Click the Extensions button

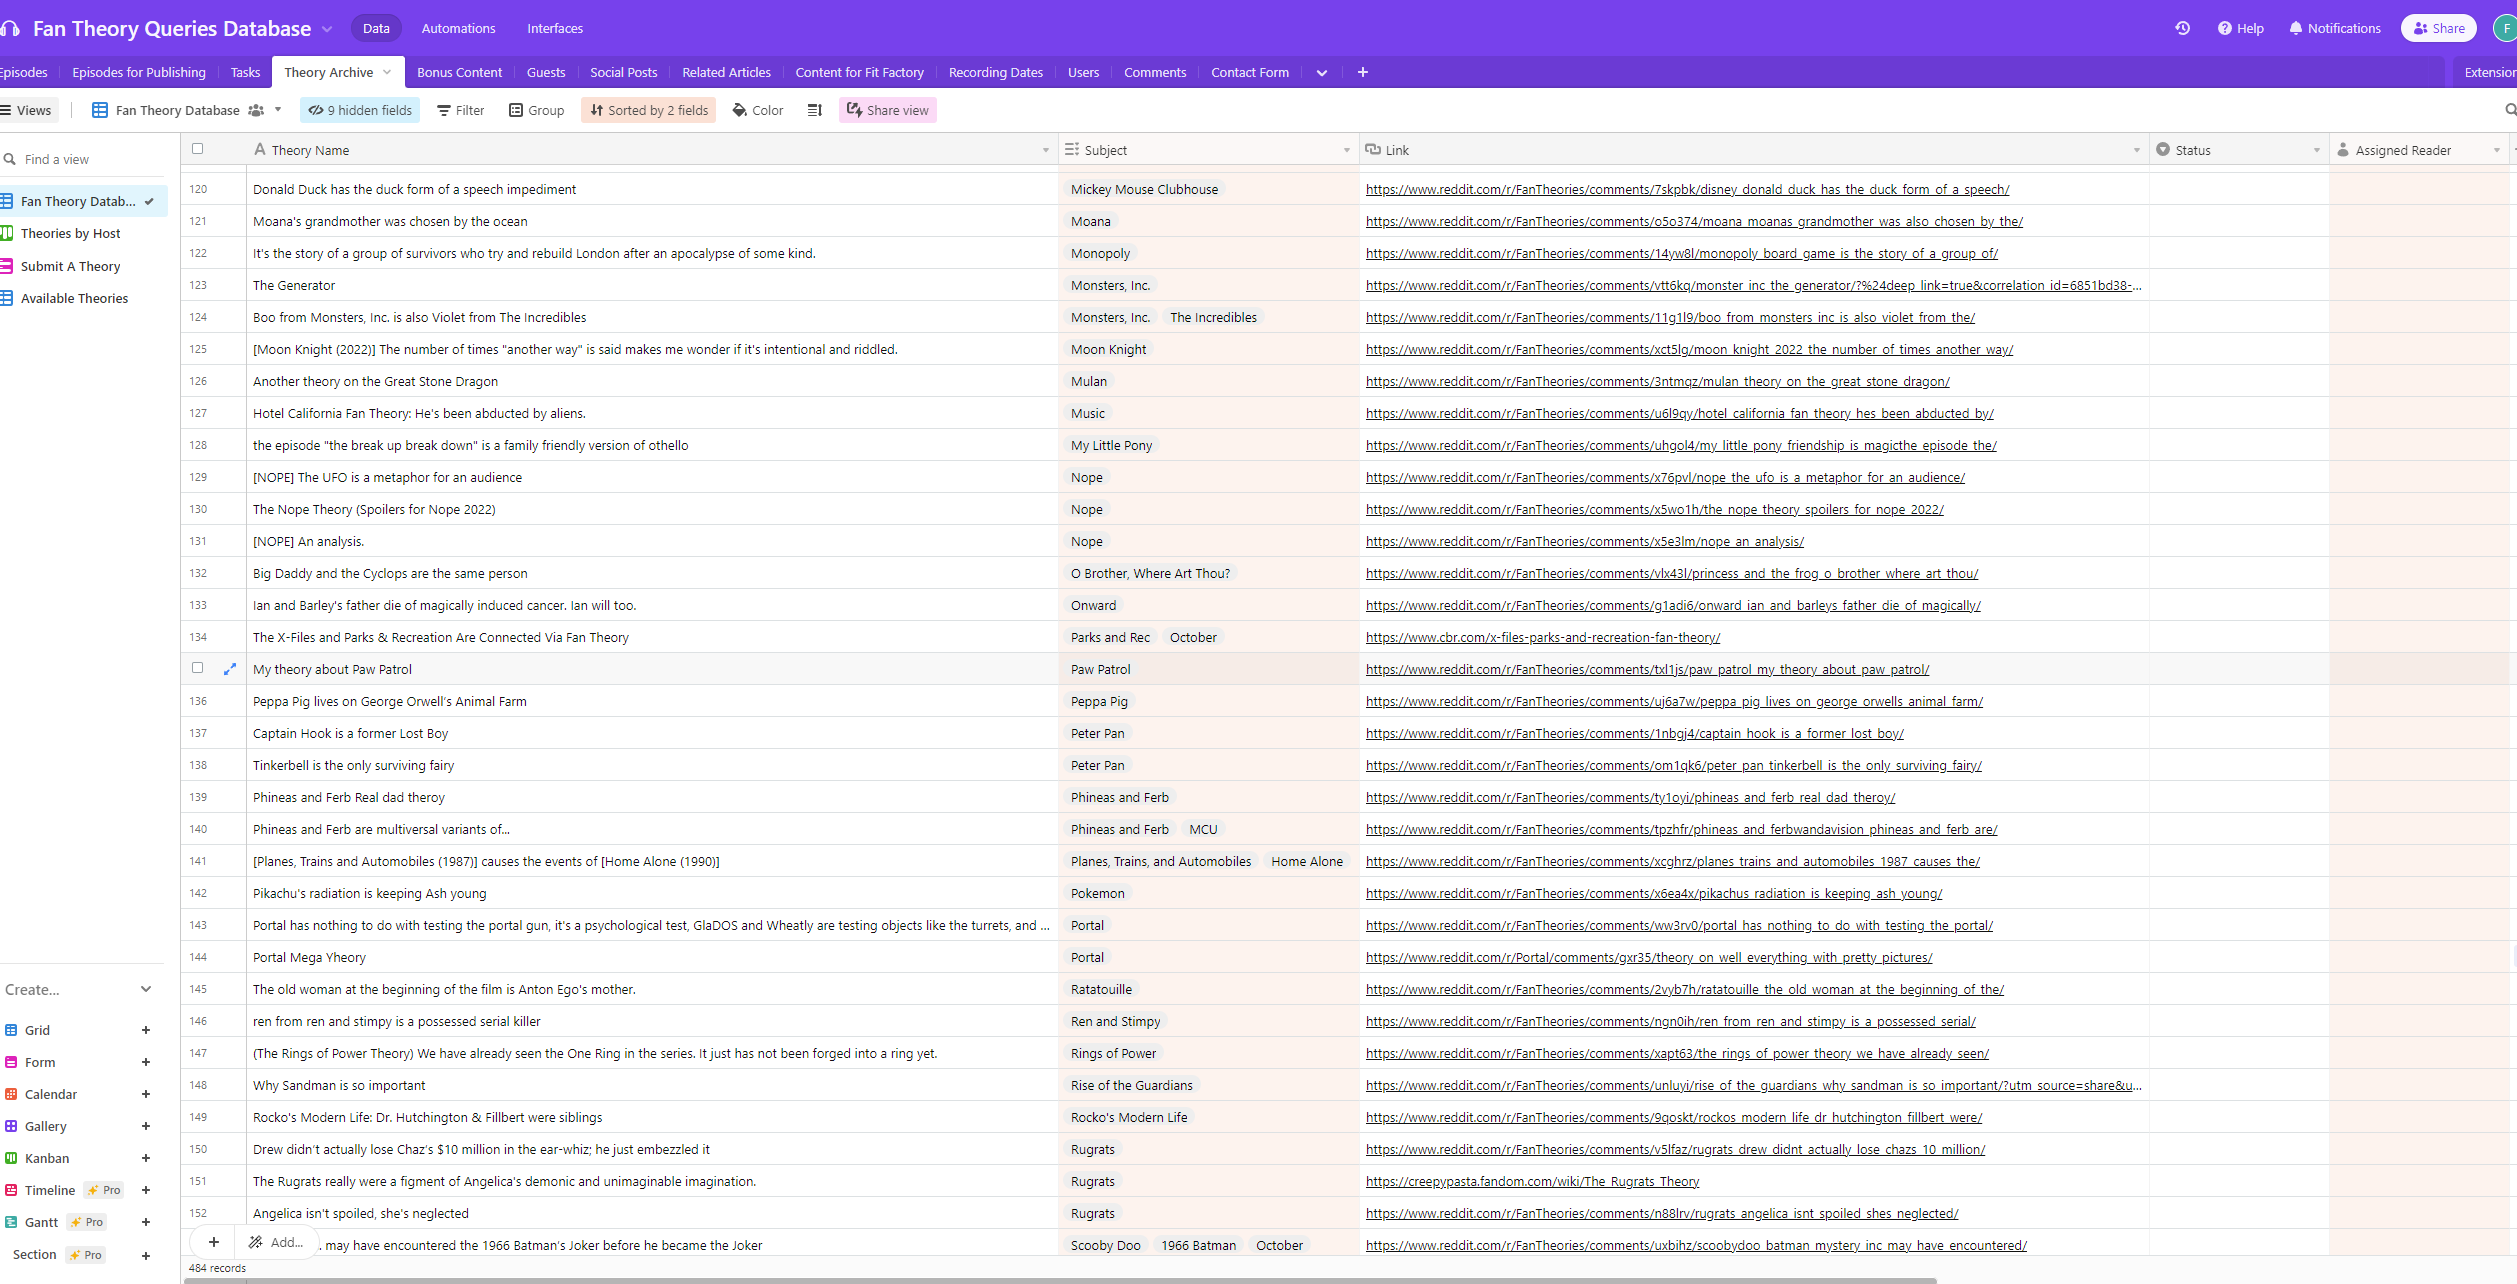(2488, 72)
